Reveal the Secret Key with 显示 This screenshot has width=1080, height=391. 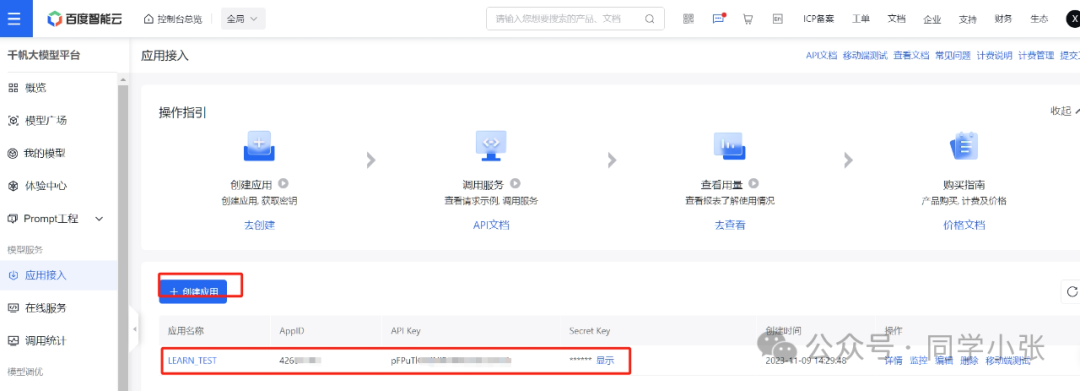click(605, 360)
